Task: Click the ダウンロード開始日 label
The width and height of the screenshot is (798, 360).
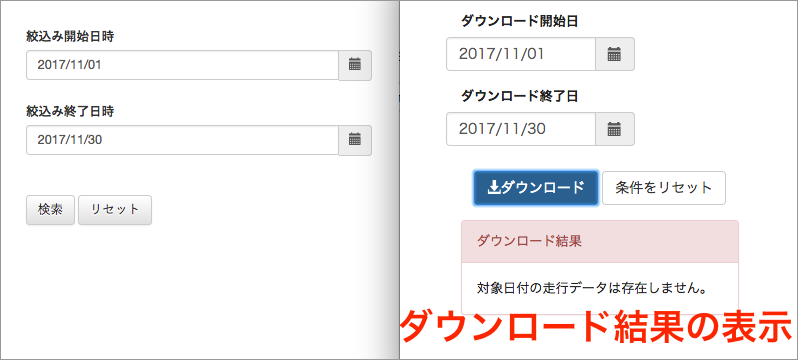Action: coord(520,21)
